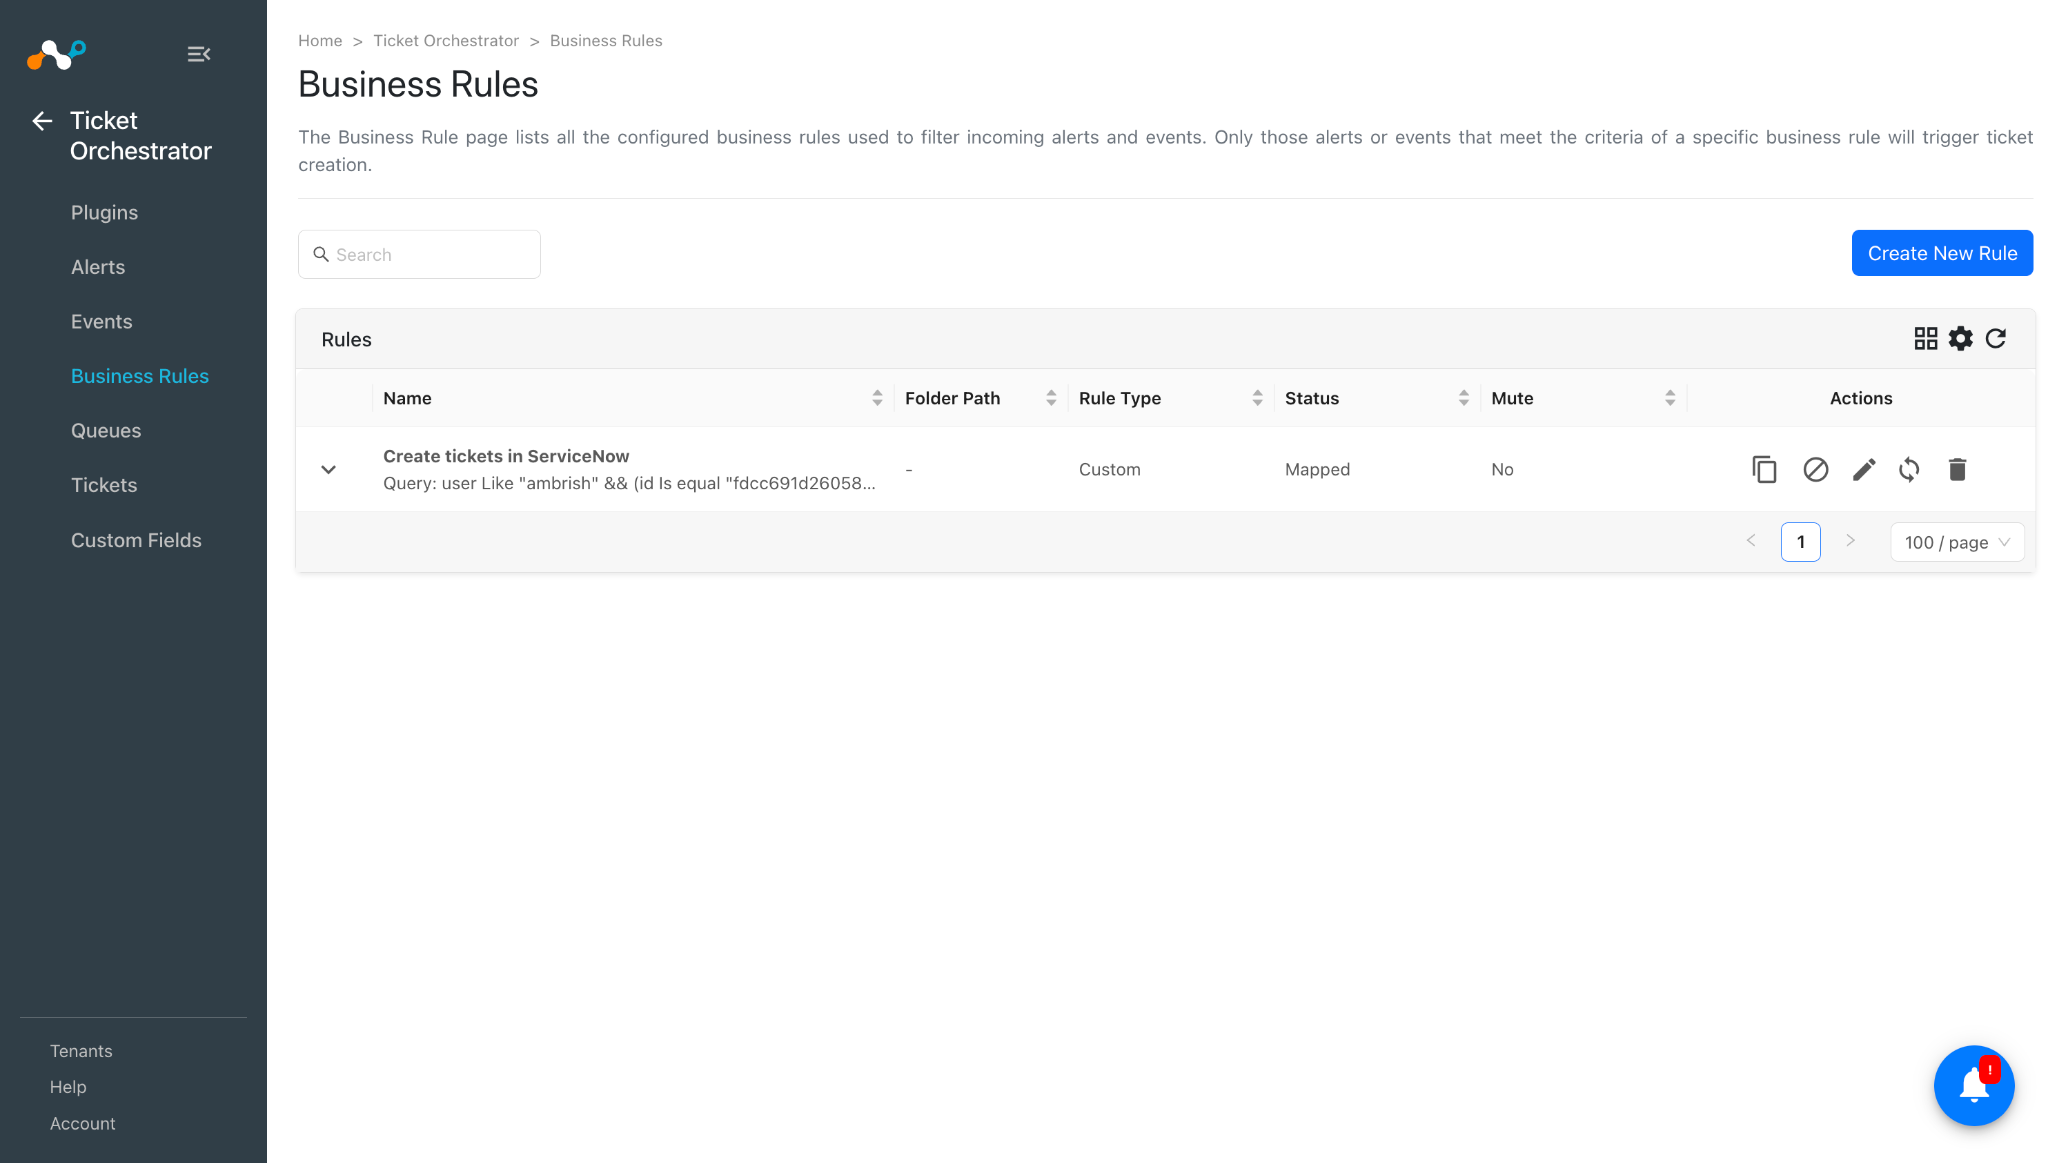This screenshot has width=2048, height=1163.
Task: Go to the next page
Action: click(1850, 541)
